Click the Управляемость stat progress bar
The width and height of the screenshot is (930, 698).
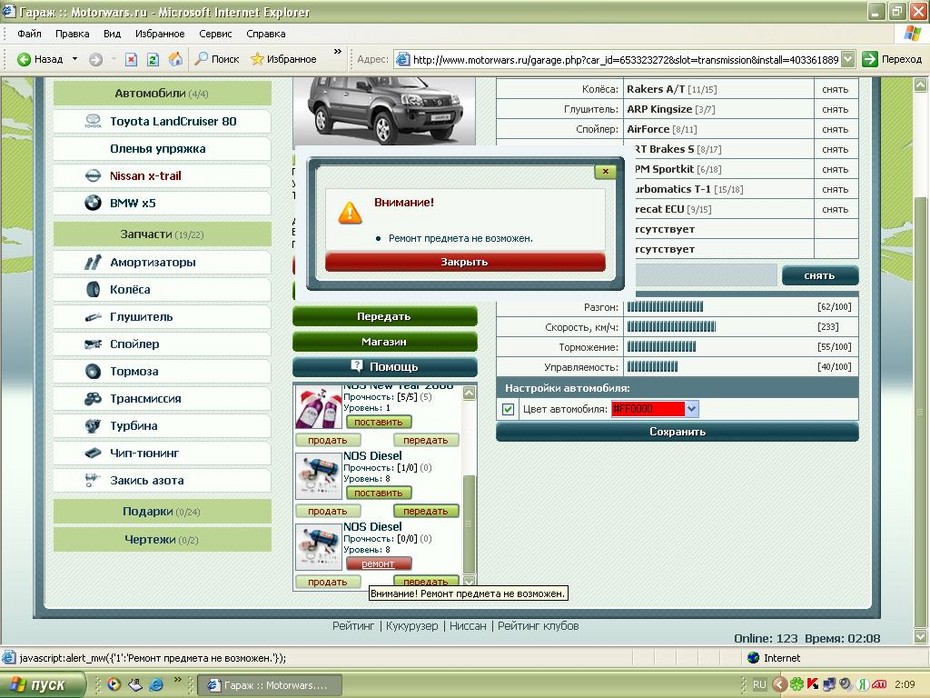[x=652, y=367]
